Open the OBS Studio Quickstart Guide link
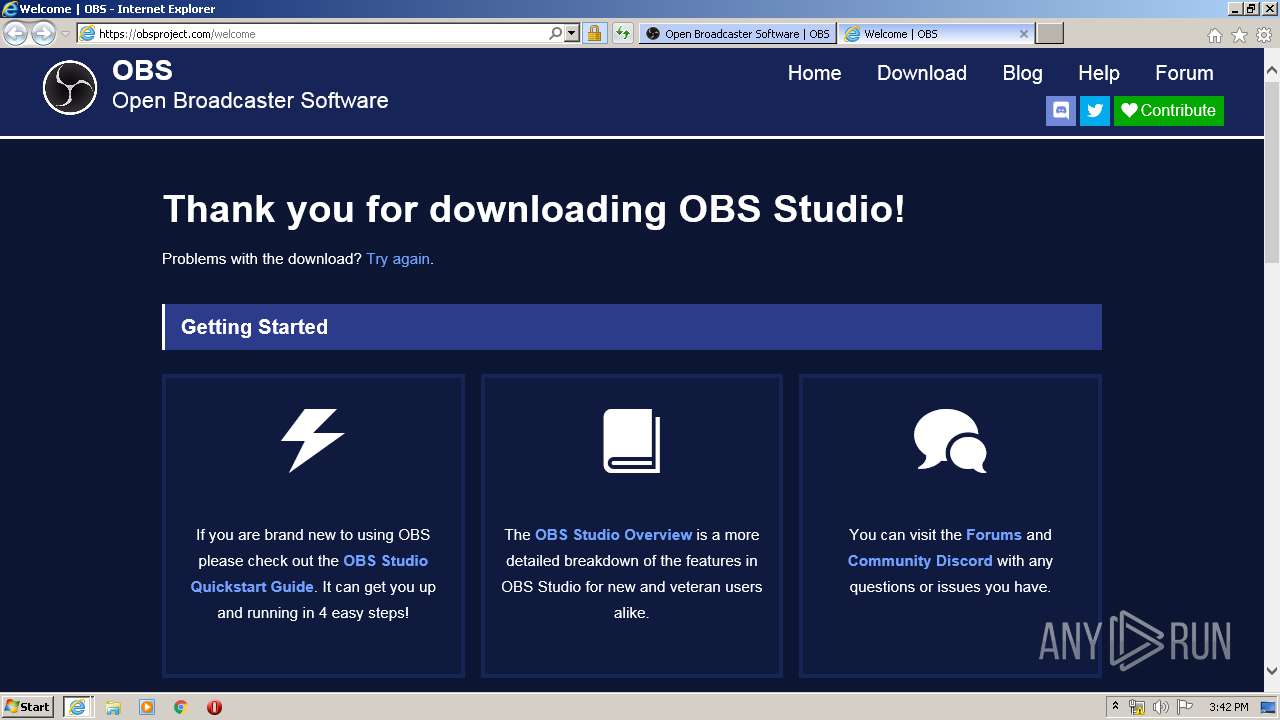Screen dimensions: 1280x720 309,574
